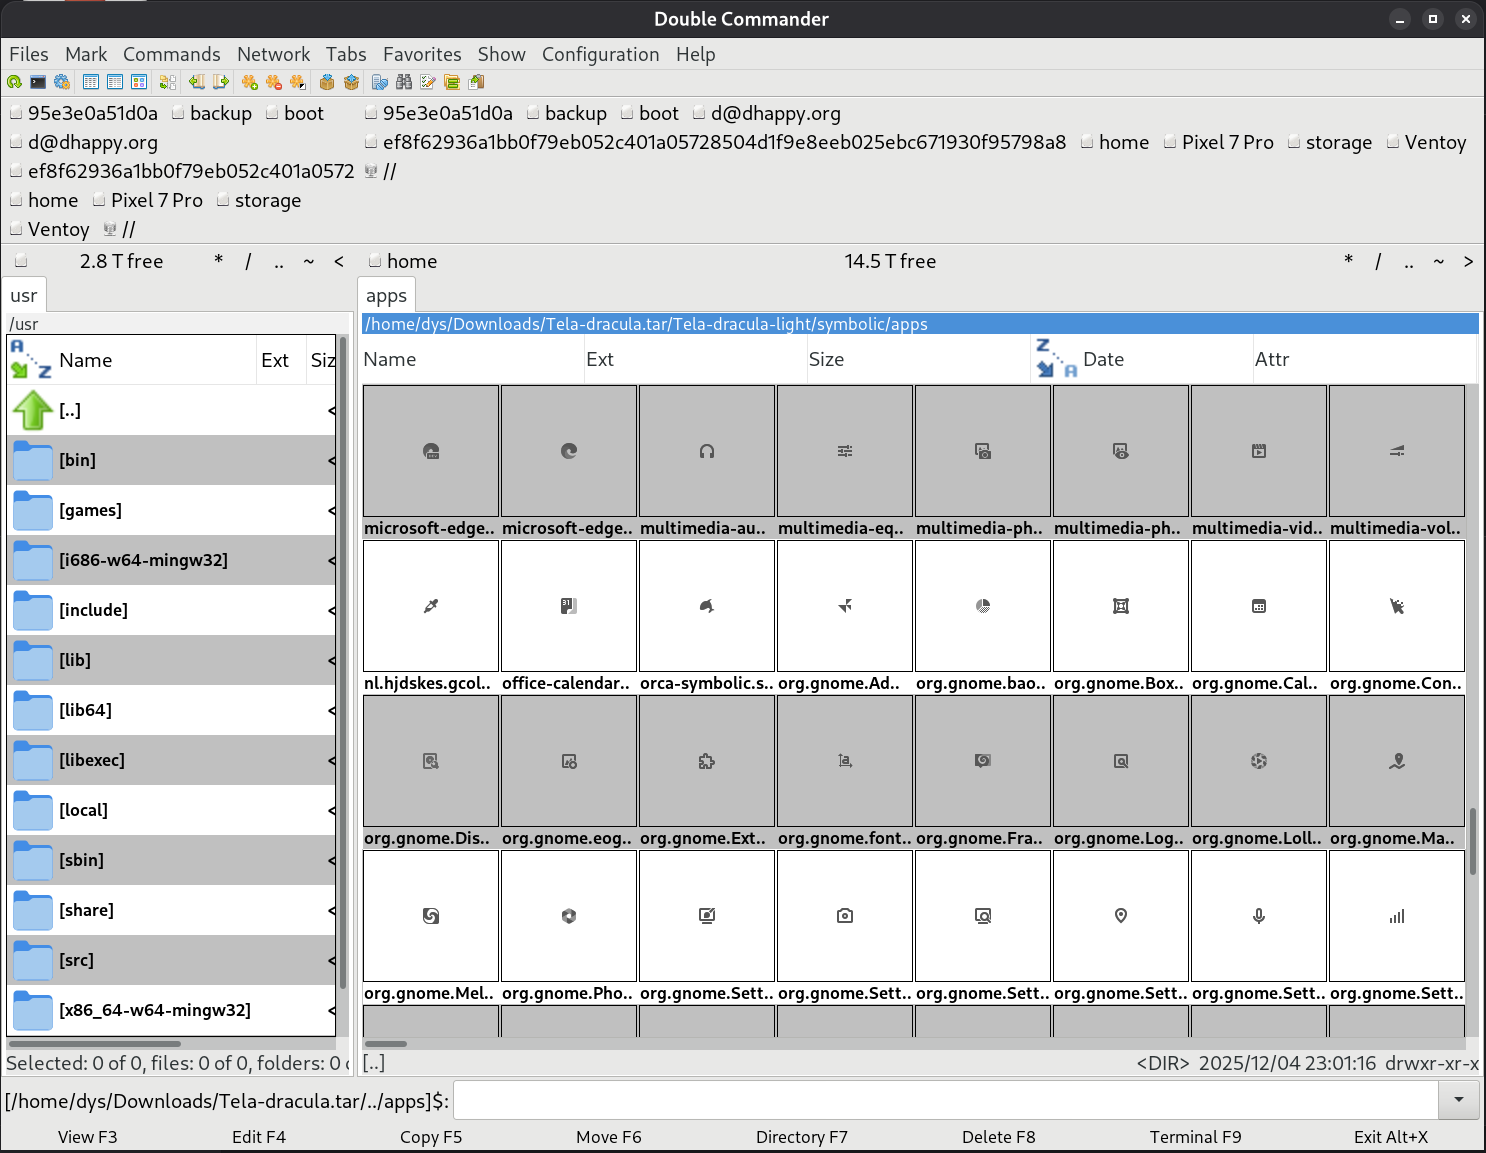The height and width of the screenshot is (1153, 1486).
Task: Click the multi-rename tool icon
Action: (x=428, y=82)
